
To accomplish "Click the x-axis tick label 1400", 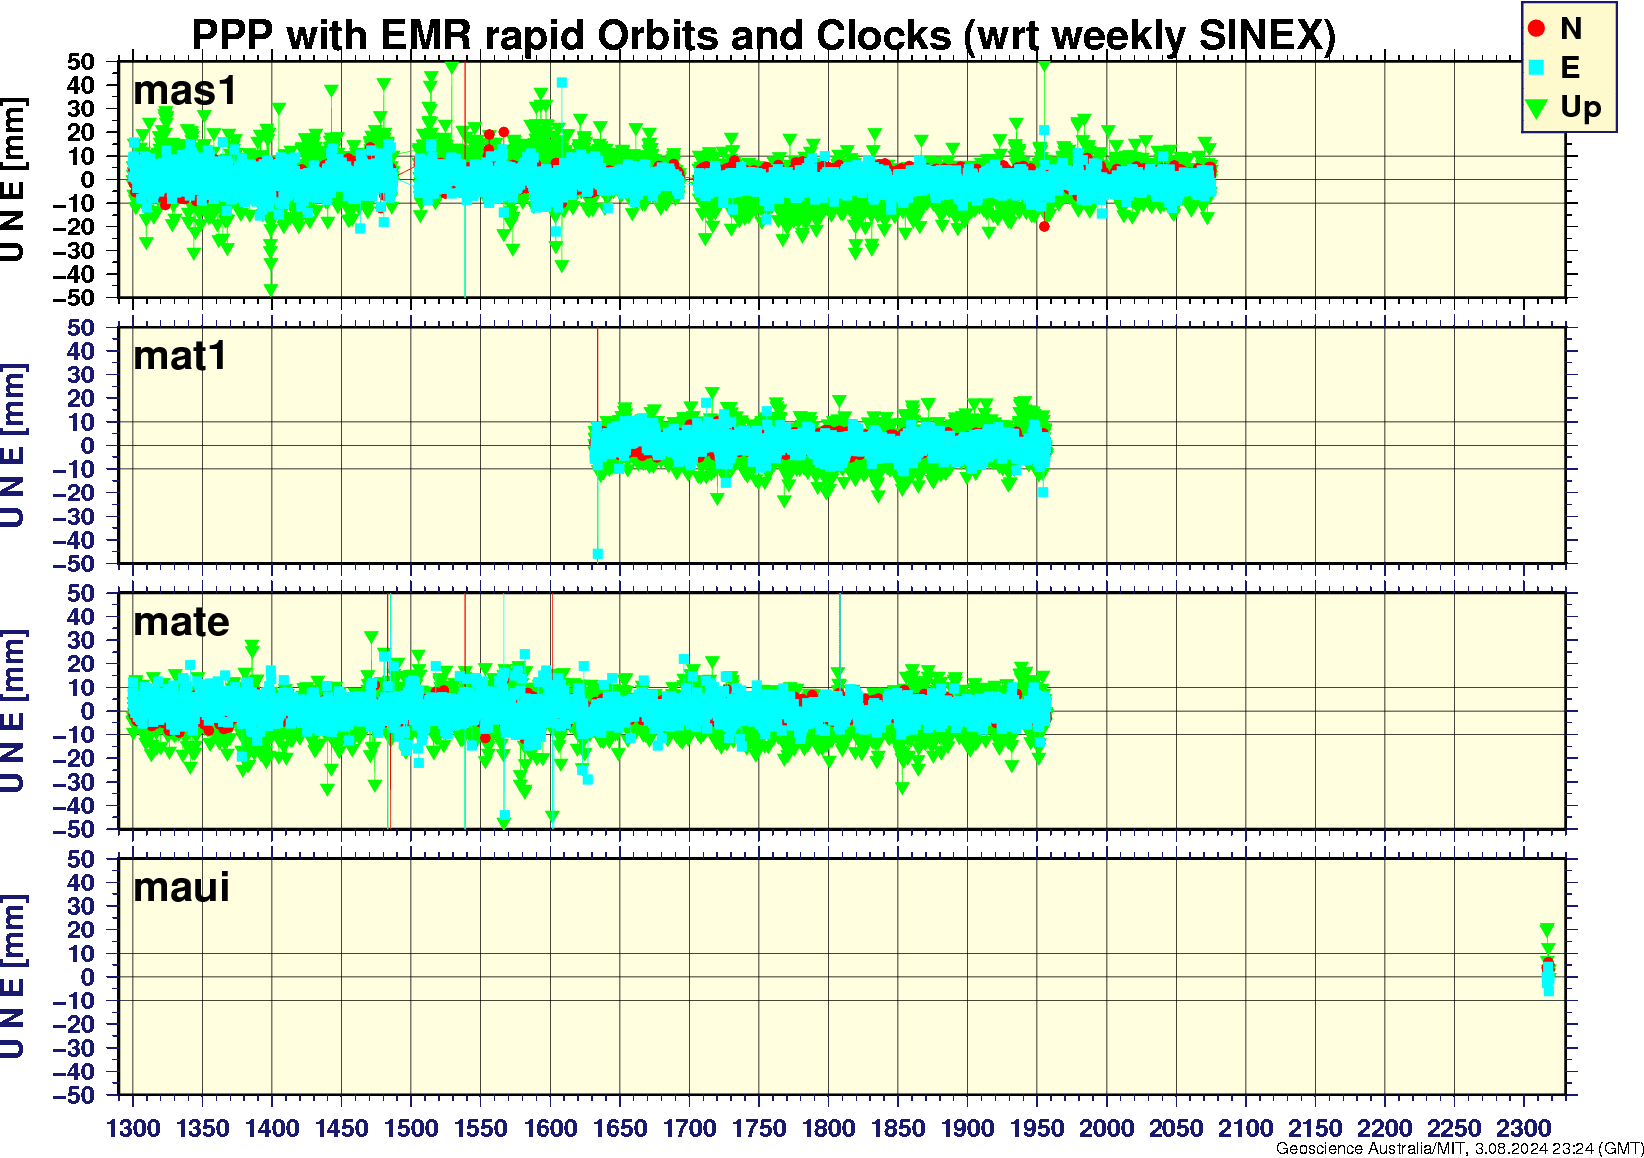I will coord(272,1128).
